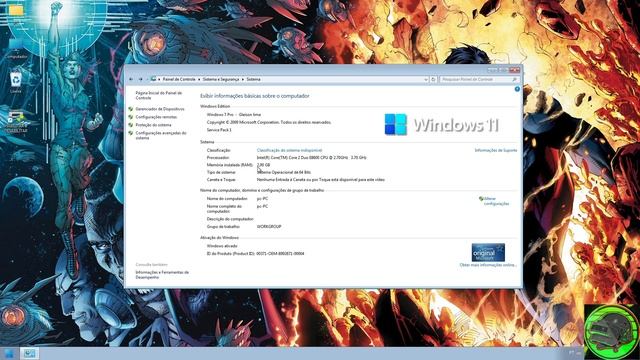The width and height of the screenshot is (640, 360).
Task: Open Obter mais informações online link
Action: pyautogui.click(x=488, y=265)
